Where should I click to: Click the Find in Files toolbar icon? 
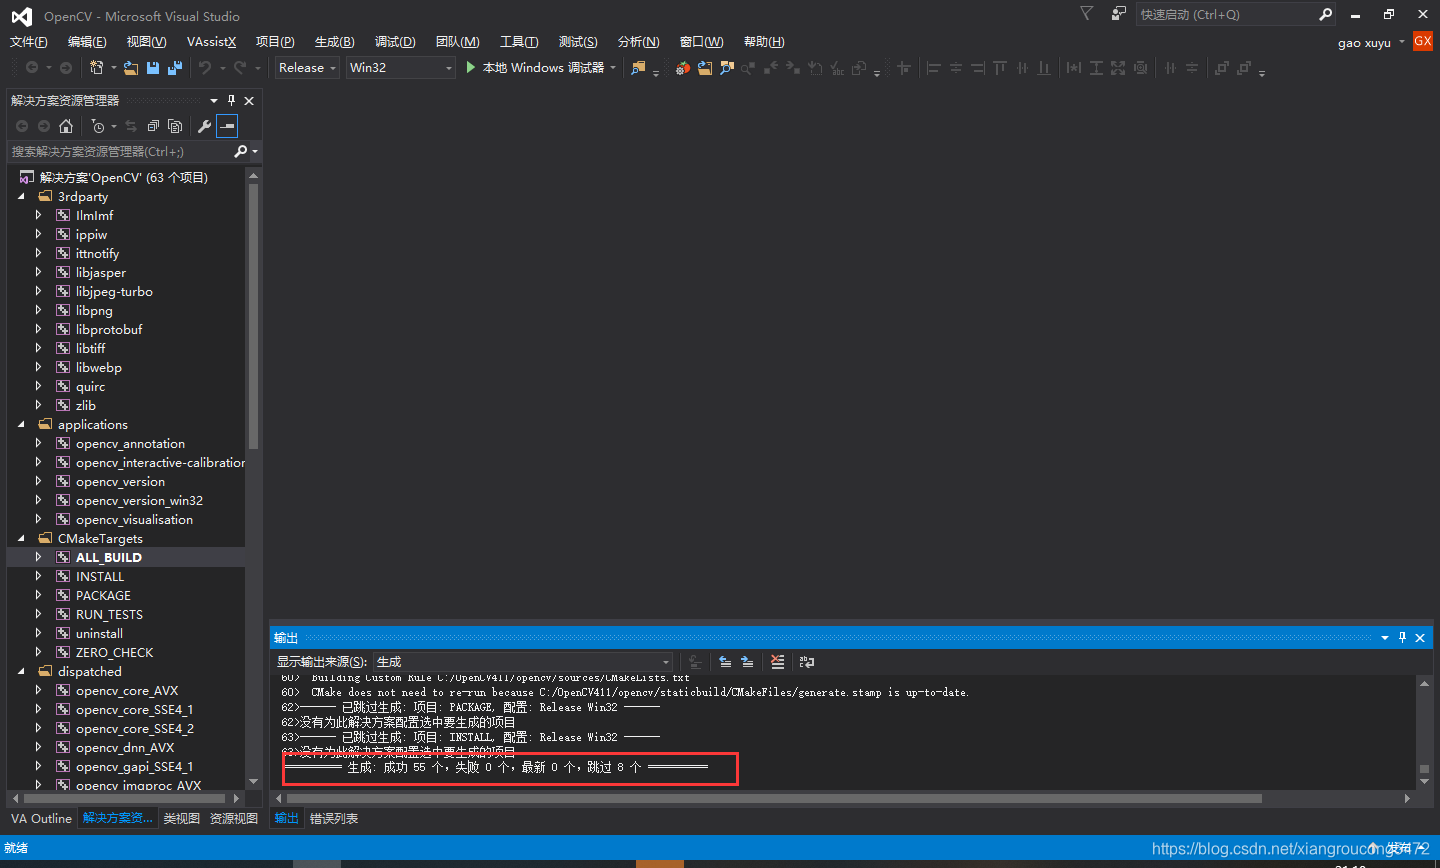click(x=638, y=67)
